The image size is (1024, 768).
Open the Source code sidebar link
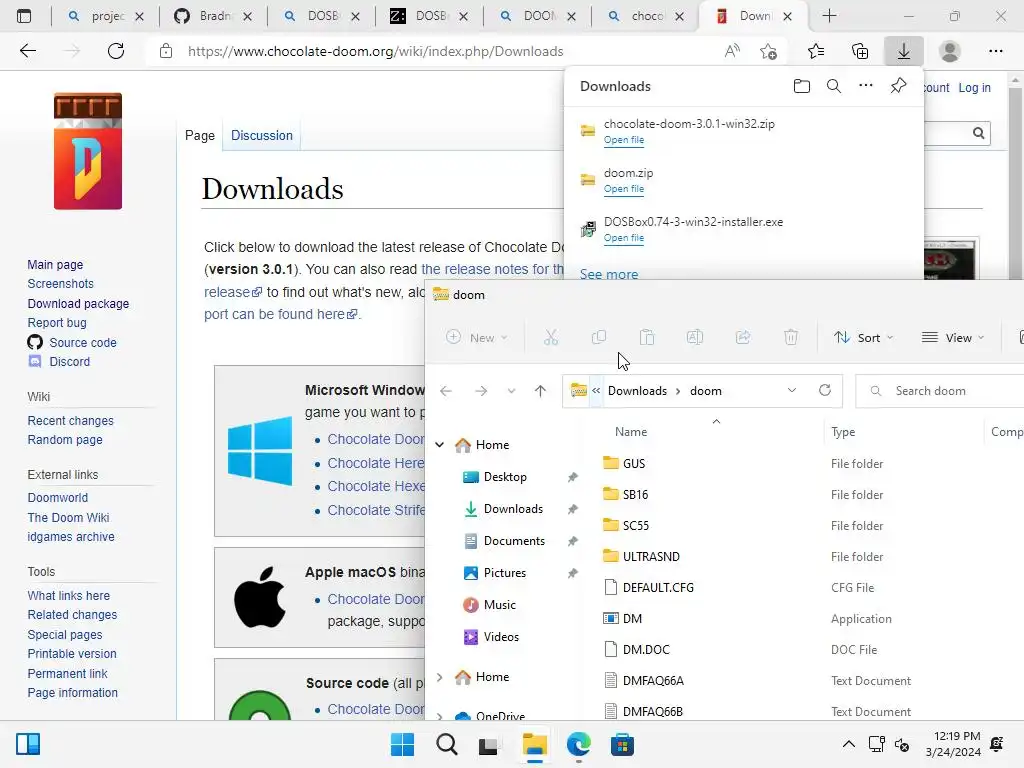82,342
